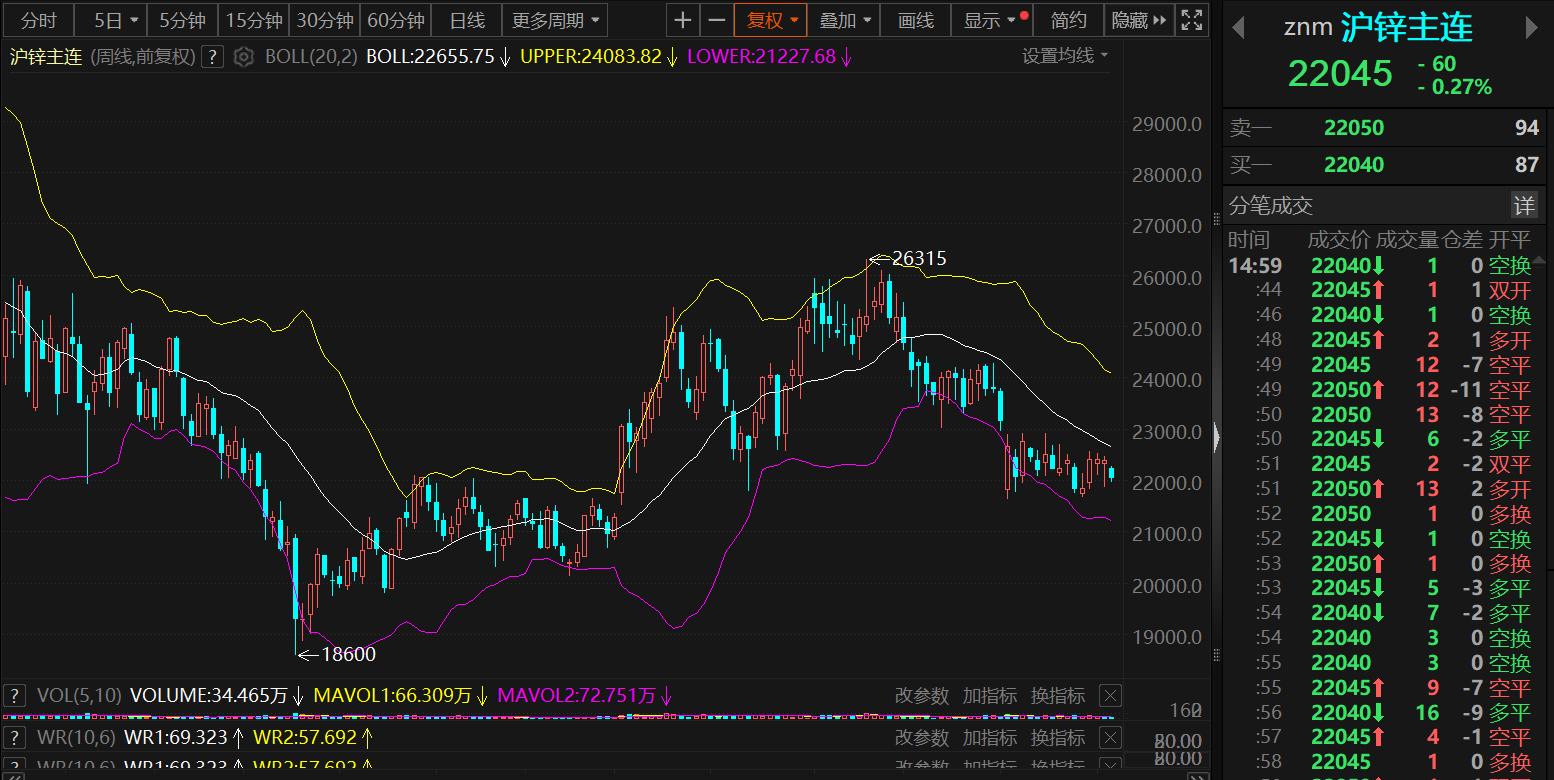
Task: Go to previous contract with left arrow
Action: pos(1238,28)
